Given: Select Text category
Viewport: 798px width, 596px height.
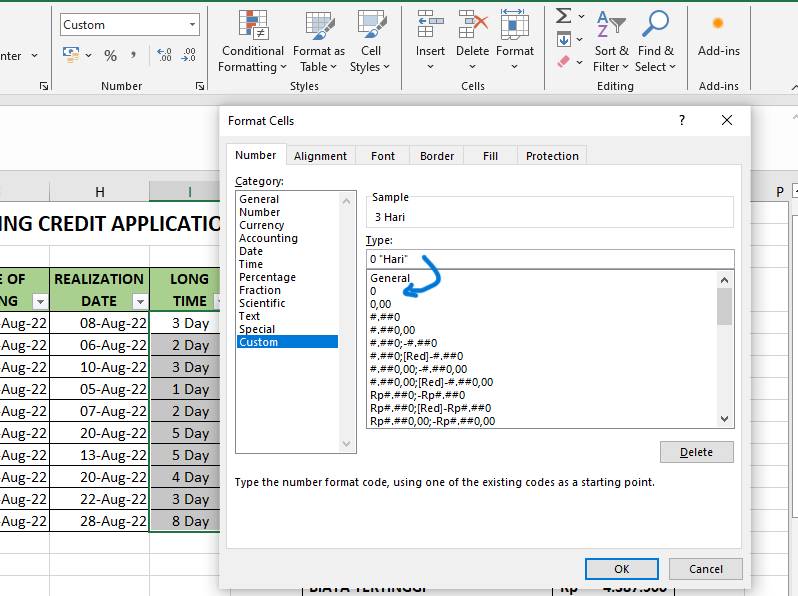Looking at the screenshot, I should 287,316.
